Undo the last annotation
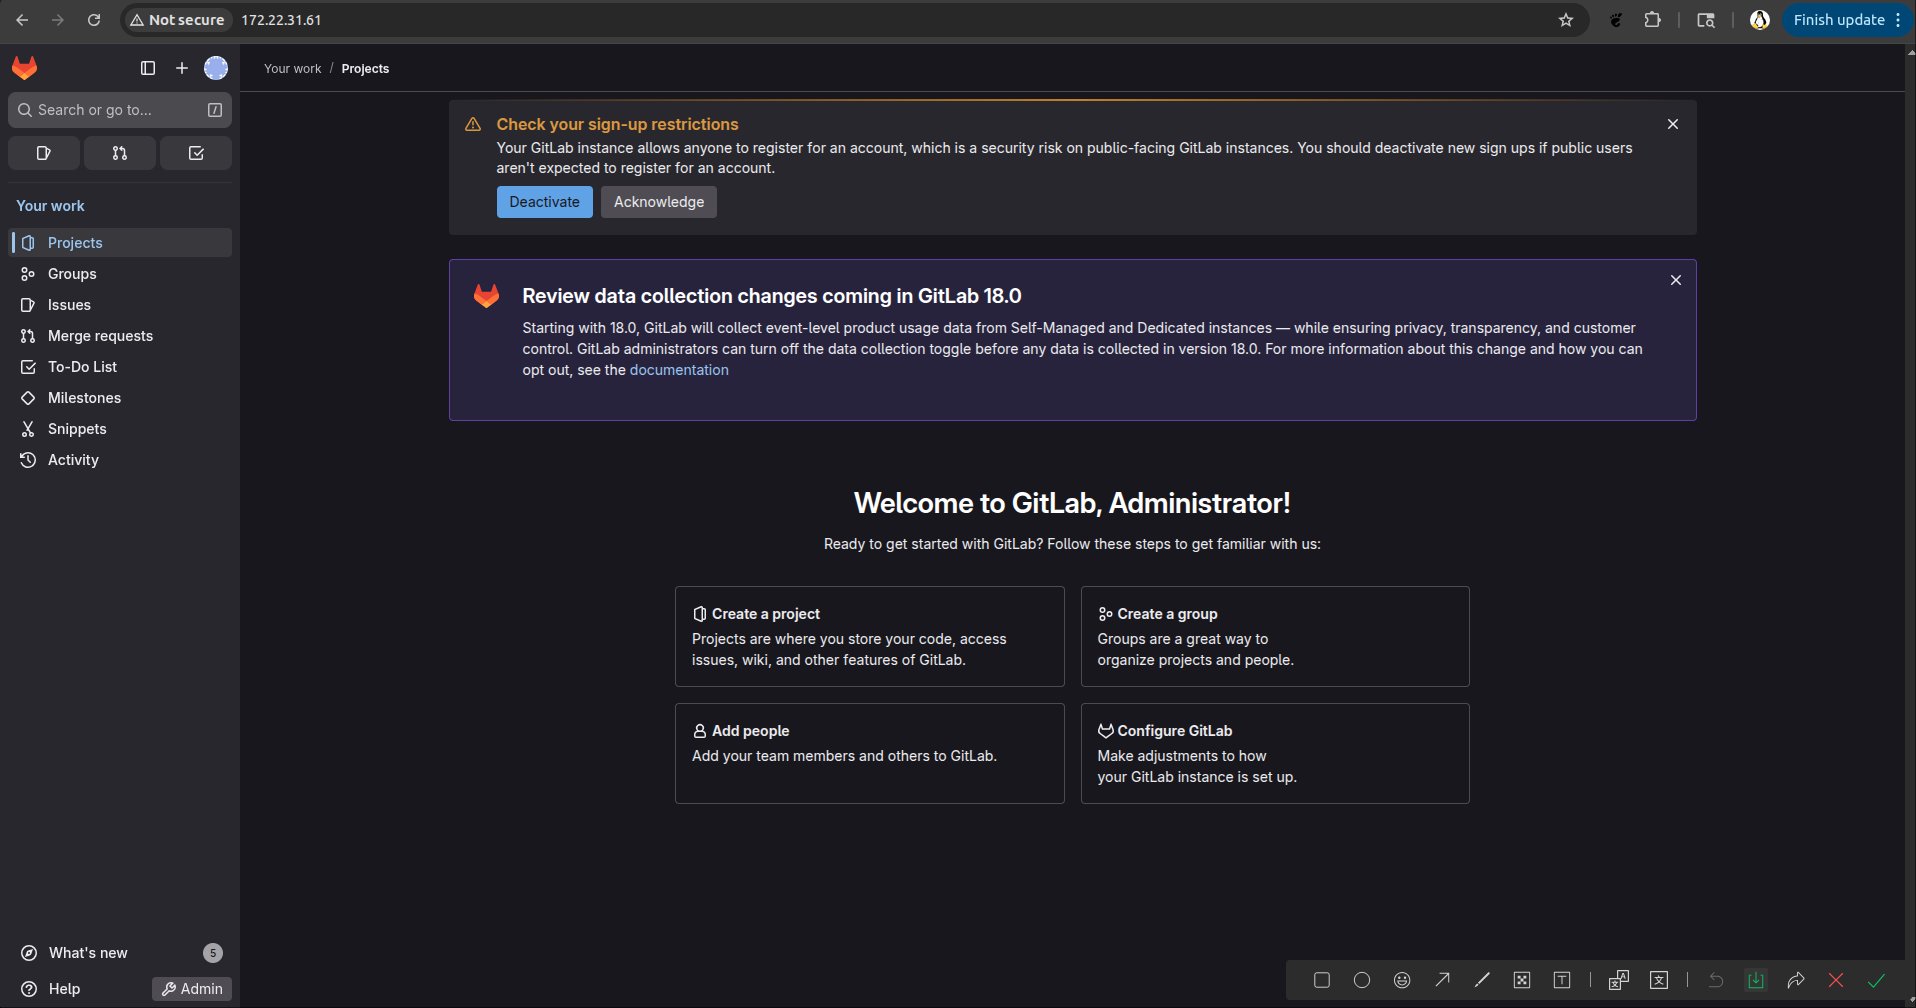This screenshot has width=1916, height=1008. [x=1716, y=980]
